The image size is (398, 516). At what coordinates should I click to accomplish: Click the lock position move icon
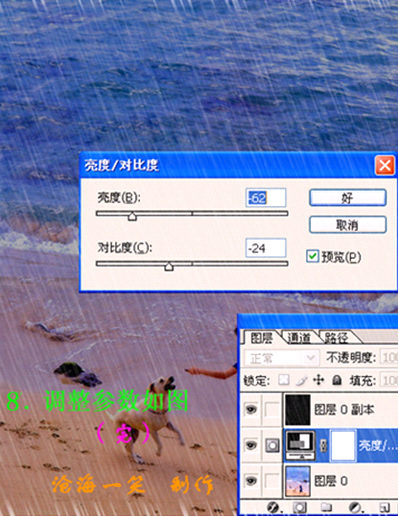pos(318,380)
